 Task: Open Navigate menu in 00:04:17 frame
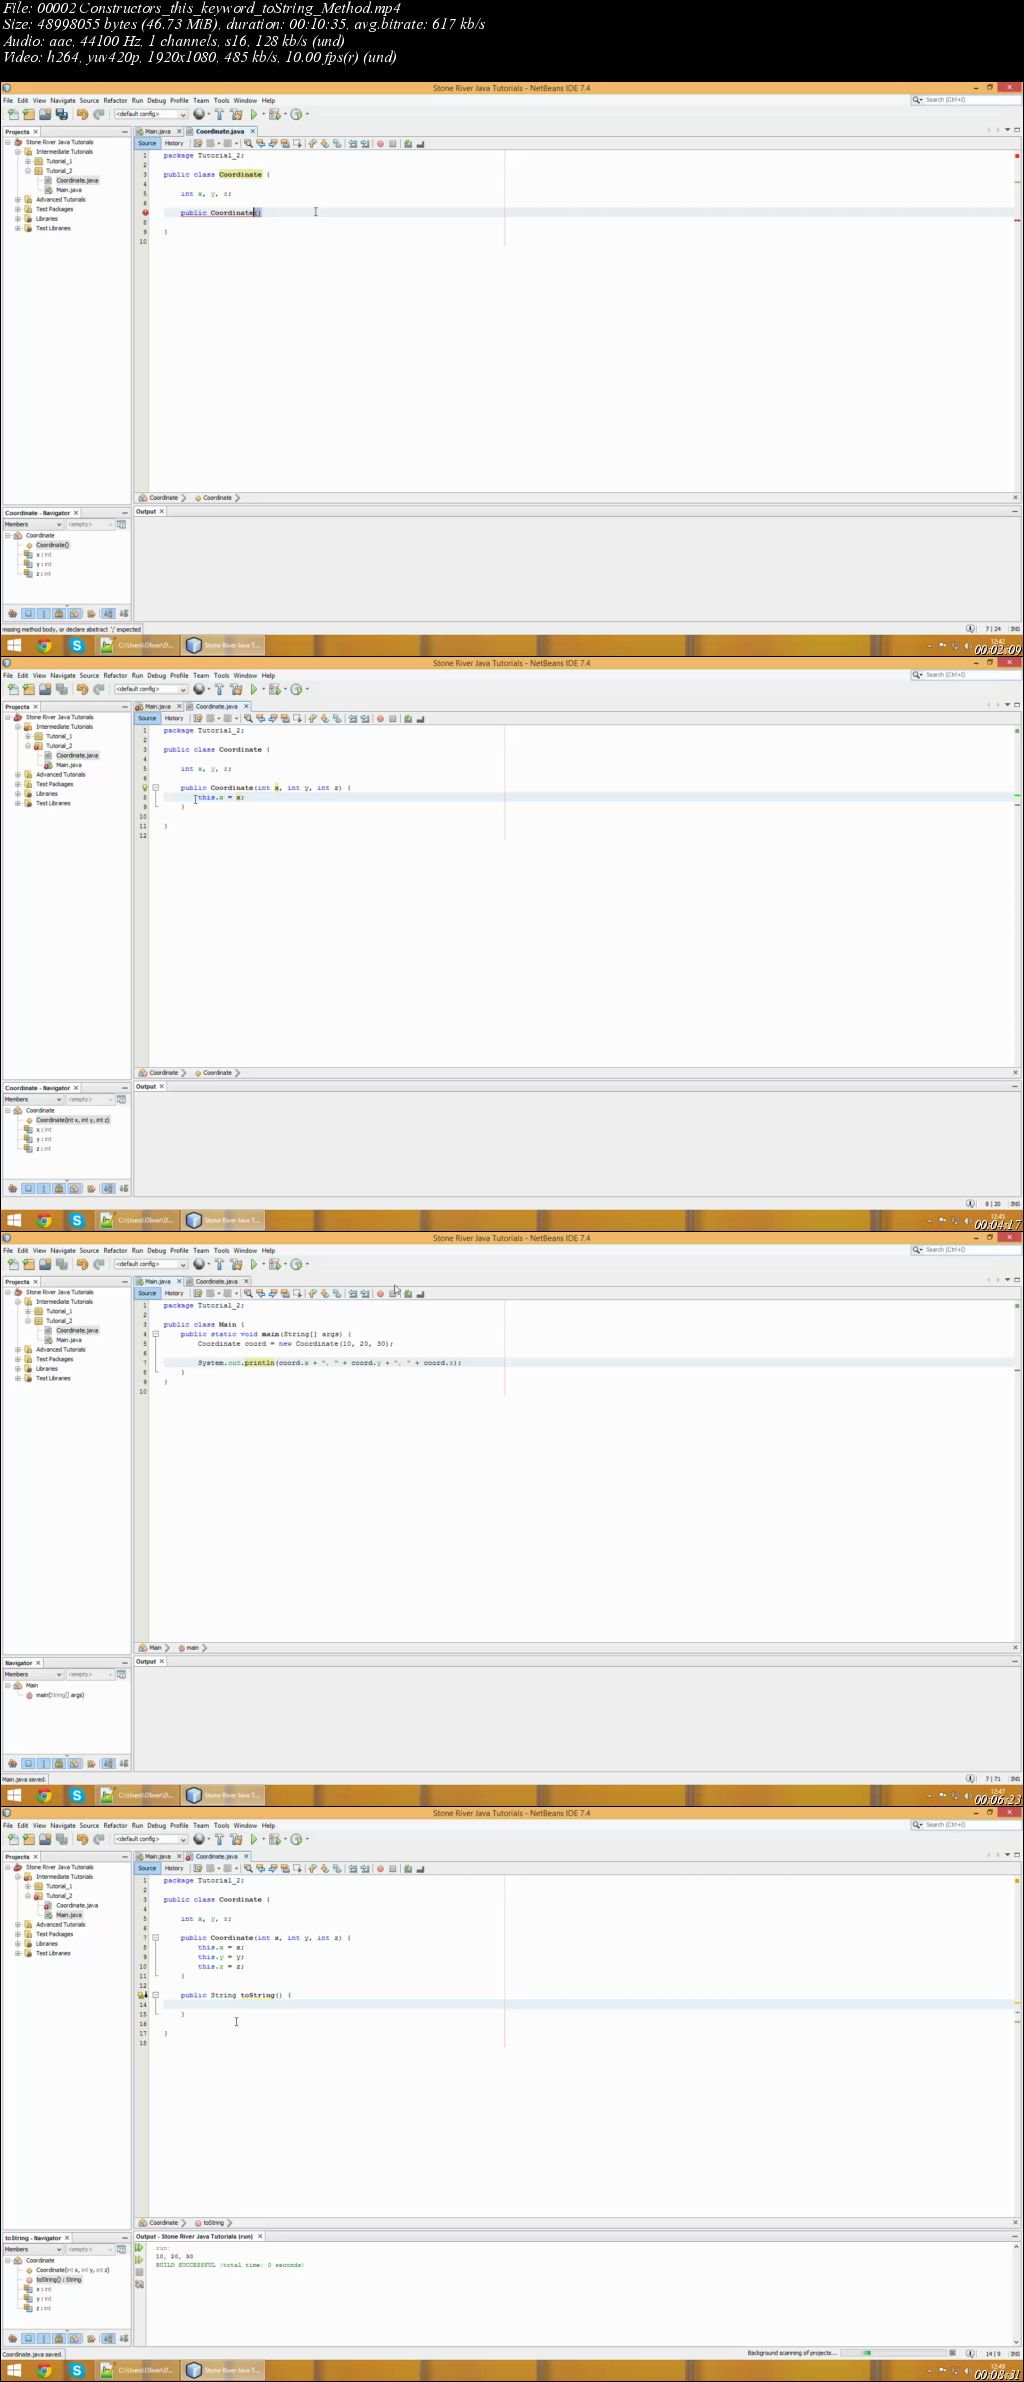(x=63, y=676)
